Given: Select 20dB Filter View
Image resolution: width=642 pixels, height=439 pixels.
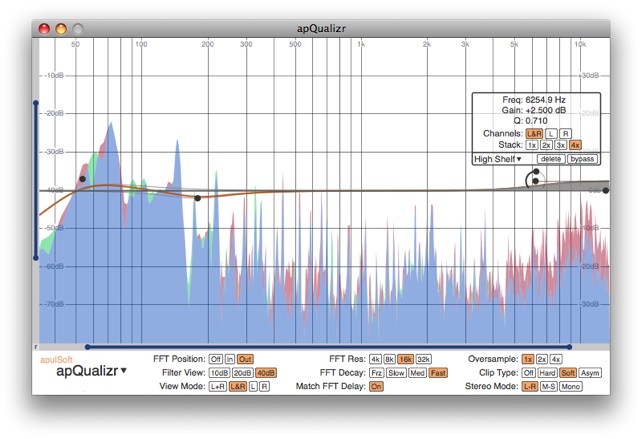Looking at the screenshot, I should click(242, 373).
